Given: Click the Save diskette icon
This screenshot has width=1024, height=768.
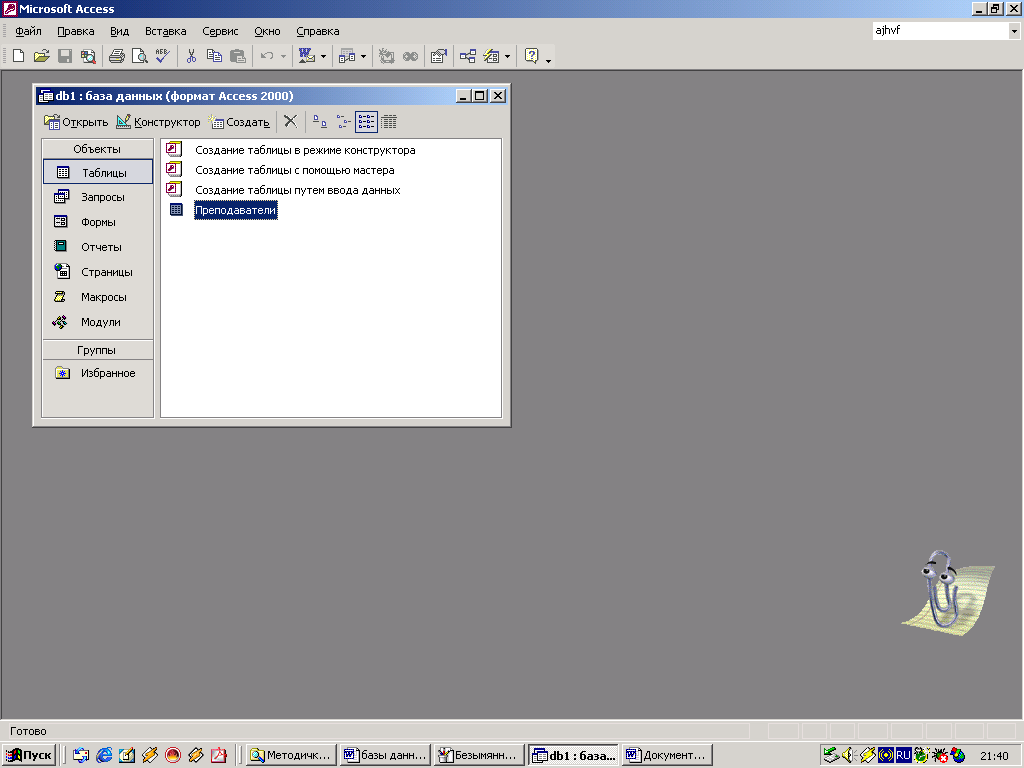Looking at the screenshot, I should point(65,56).
